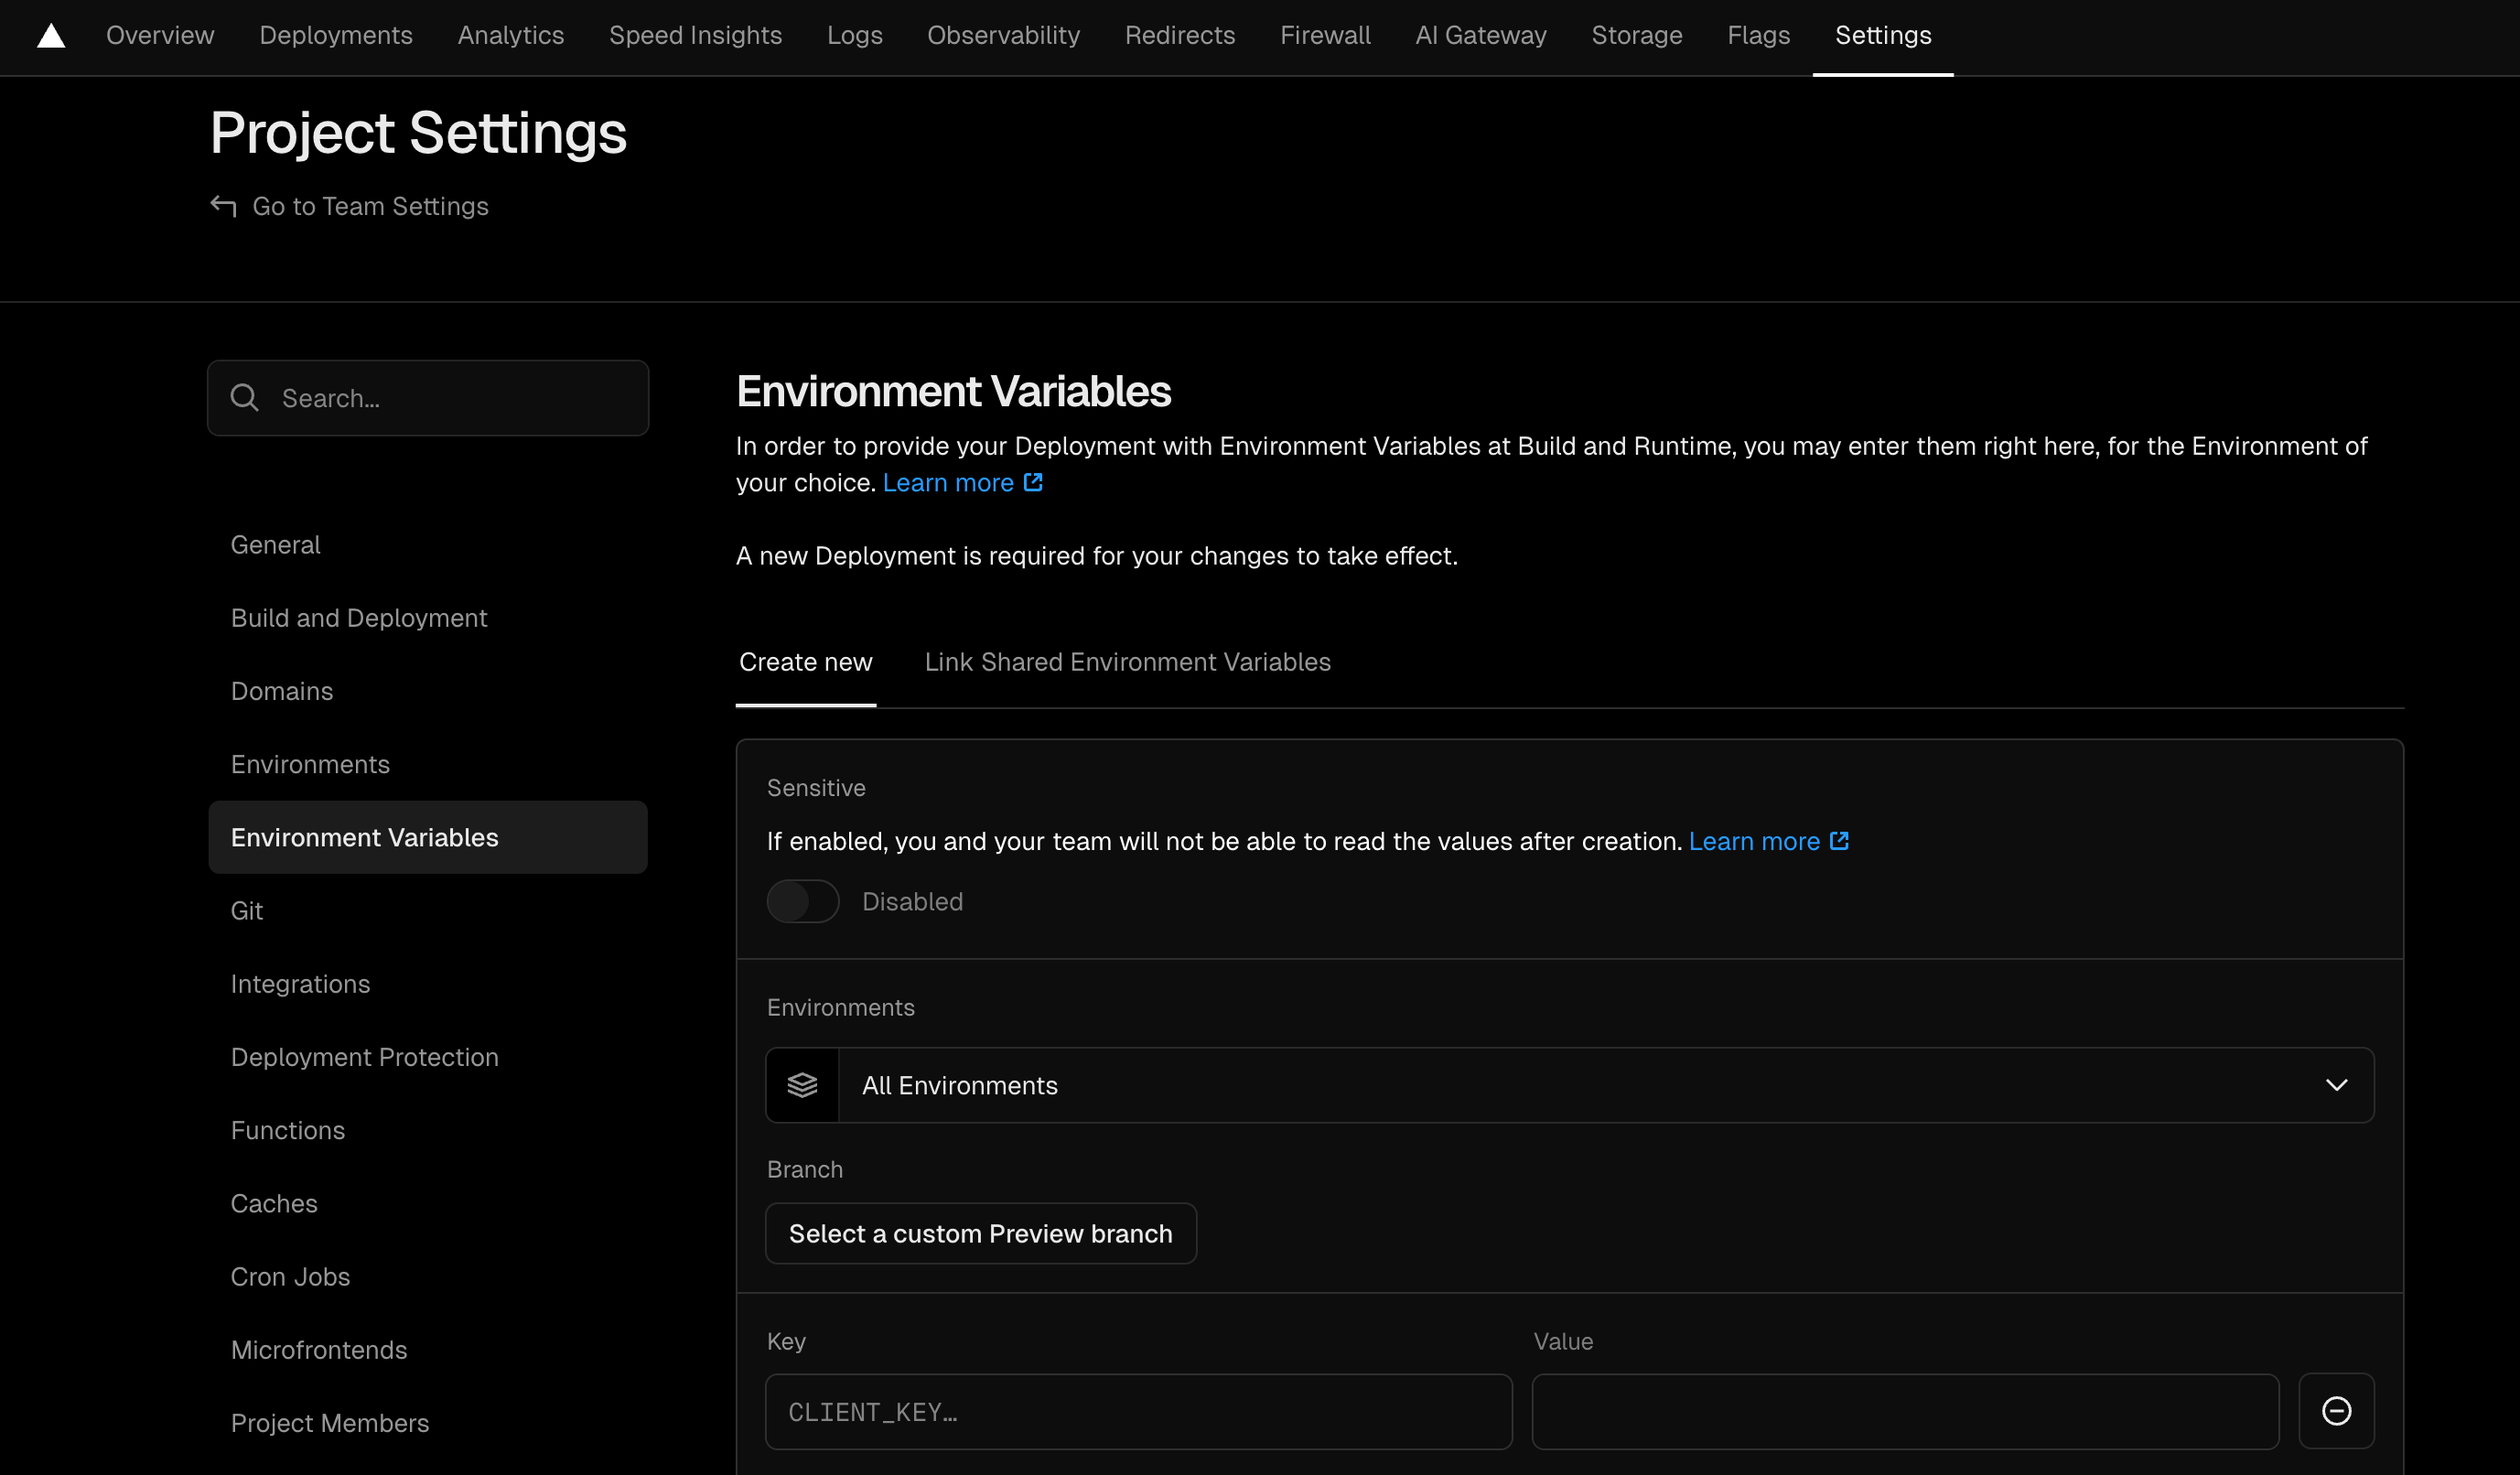Click the external link icon in Sensitive section
Screen dimensions: 2520x1475
point(1840,841)
